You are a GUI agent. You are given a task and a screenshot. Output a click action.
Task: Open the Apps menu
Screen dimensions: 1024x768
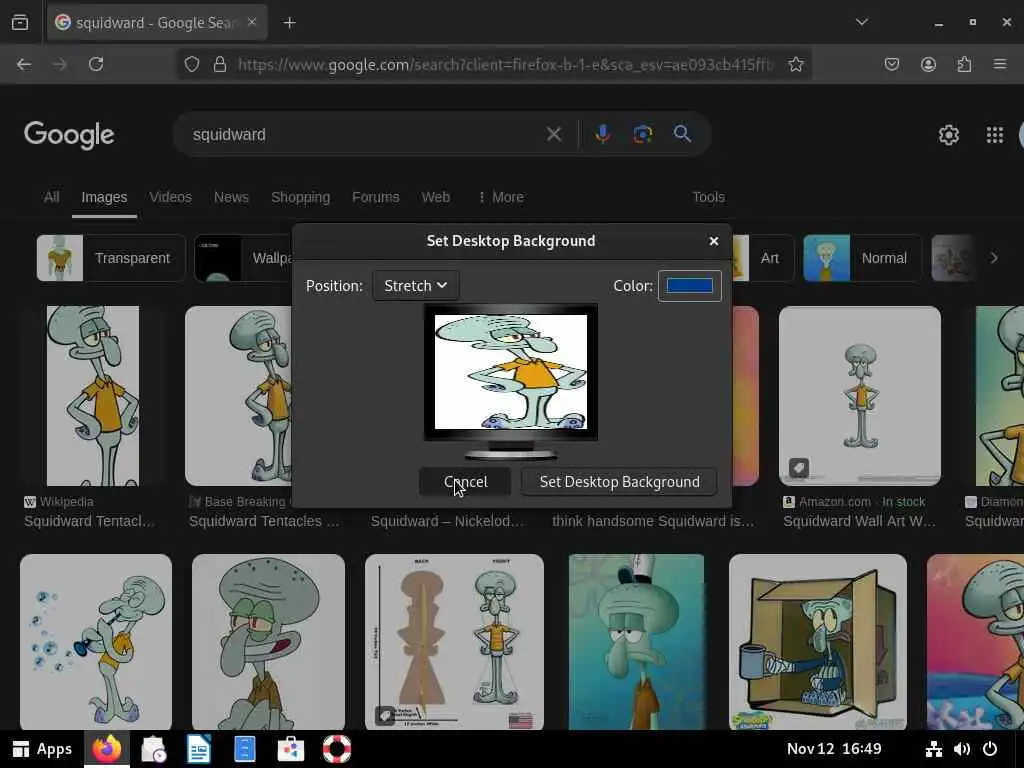tap(42, 749)
